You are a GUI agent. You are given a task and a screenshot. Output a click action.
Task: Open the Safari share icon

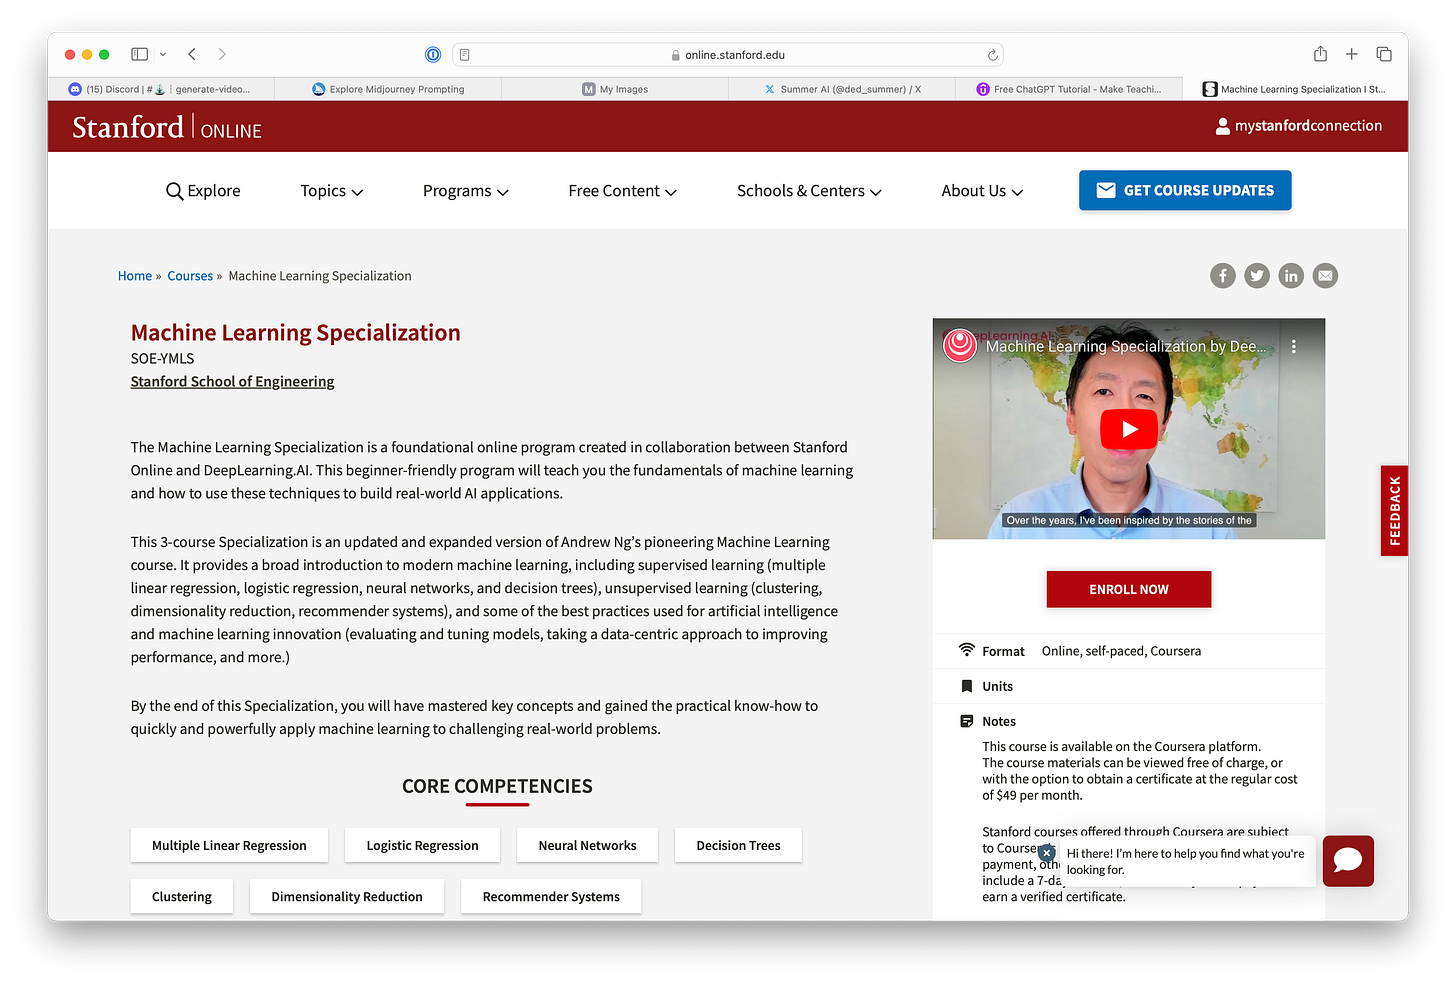[1320, 54]
